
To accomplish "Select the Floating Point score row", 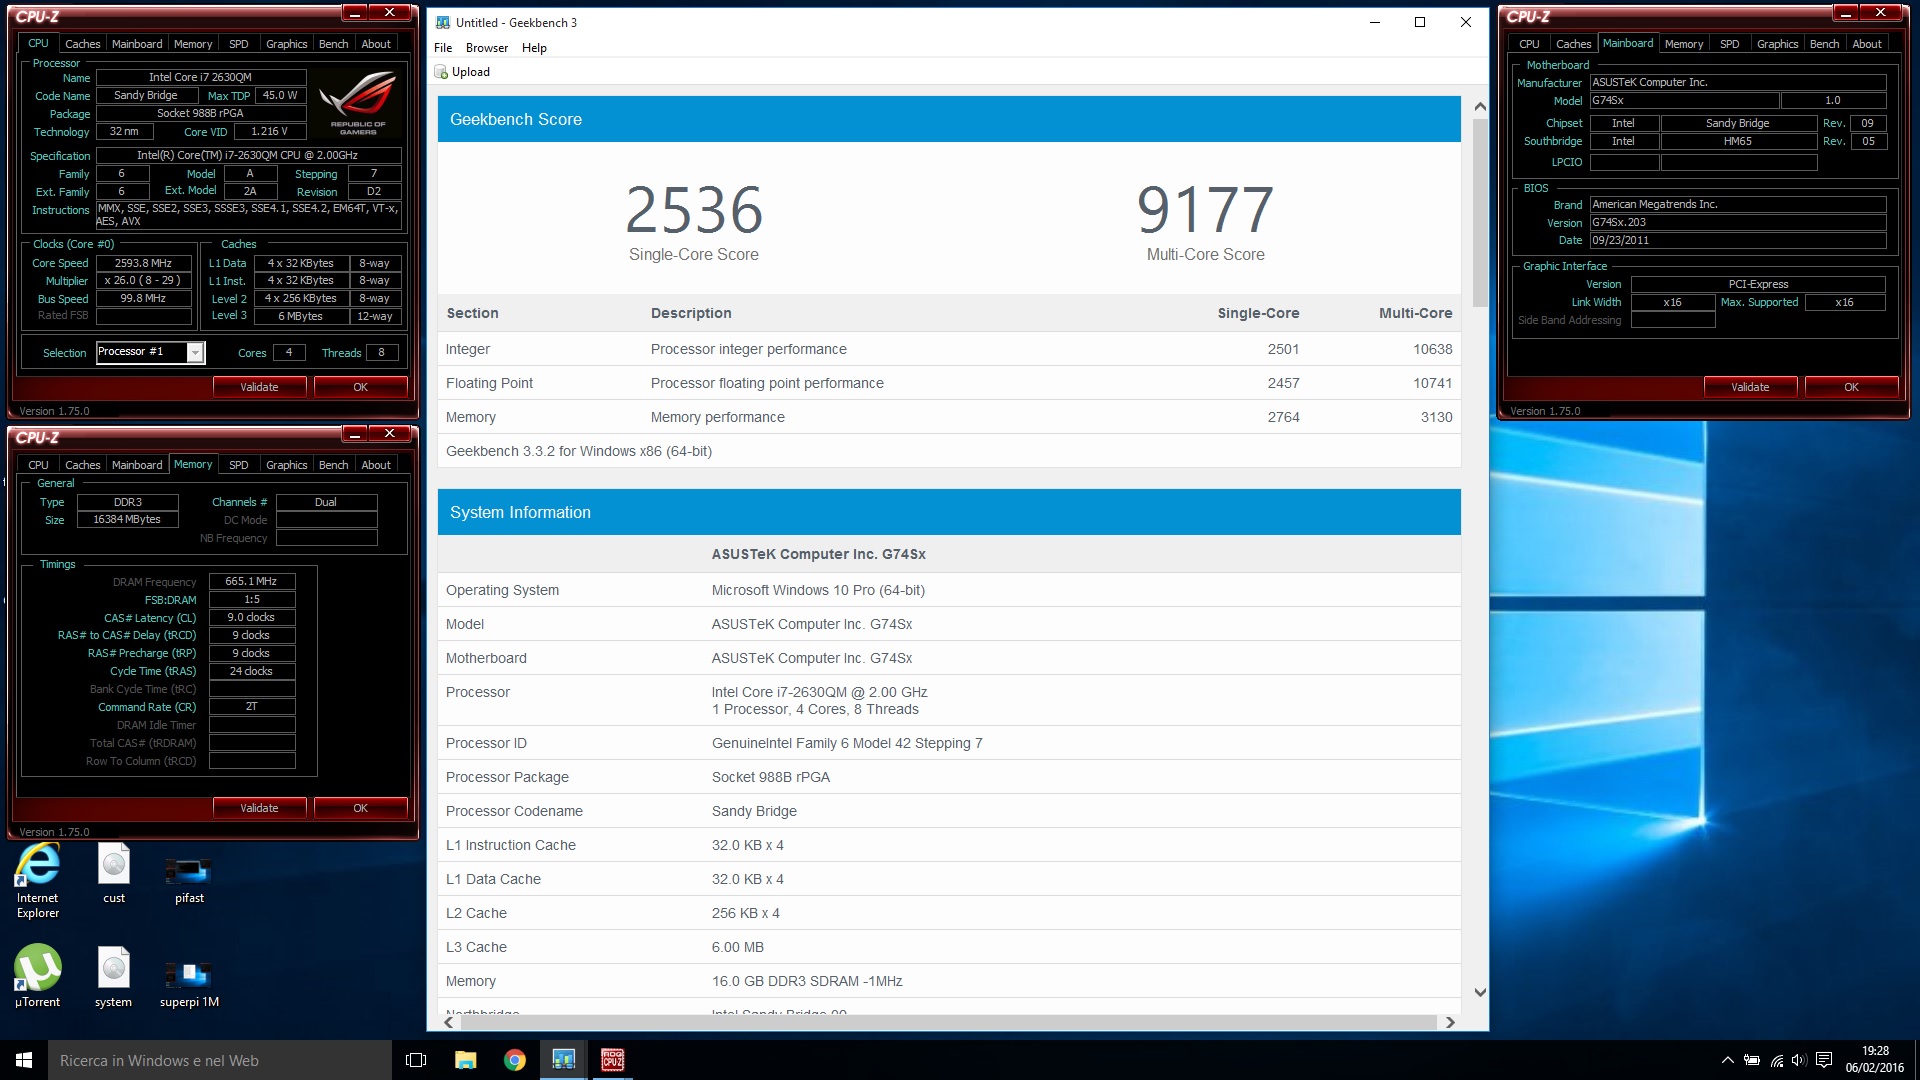I will click(x=949, y=383).
